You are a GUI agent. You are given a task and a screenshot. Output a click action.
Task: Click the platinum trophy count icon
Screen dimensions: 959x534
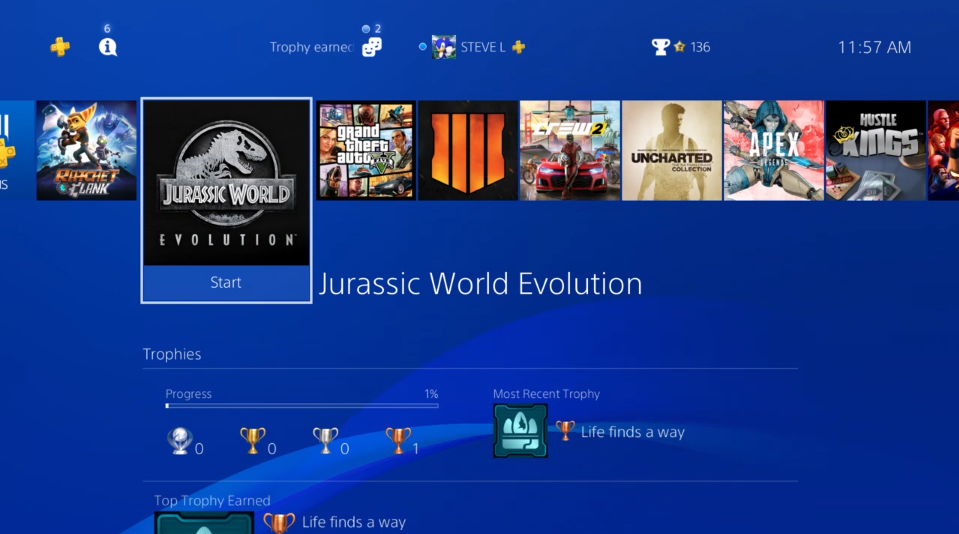click(180, 440)
